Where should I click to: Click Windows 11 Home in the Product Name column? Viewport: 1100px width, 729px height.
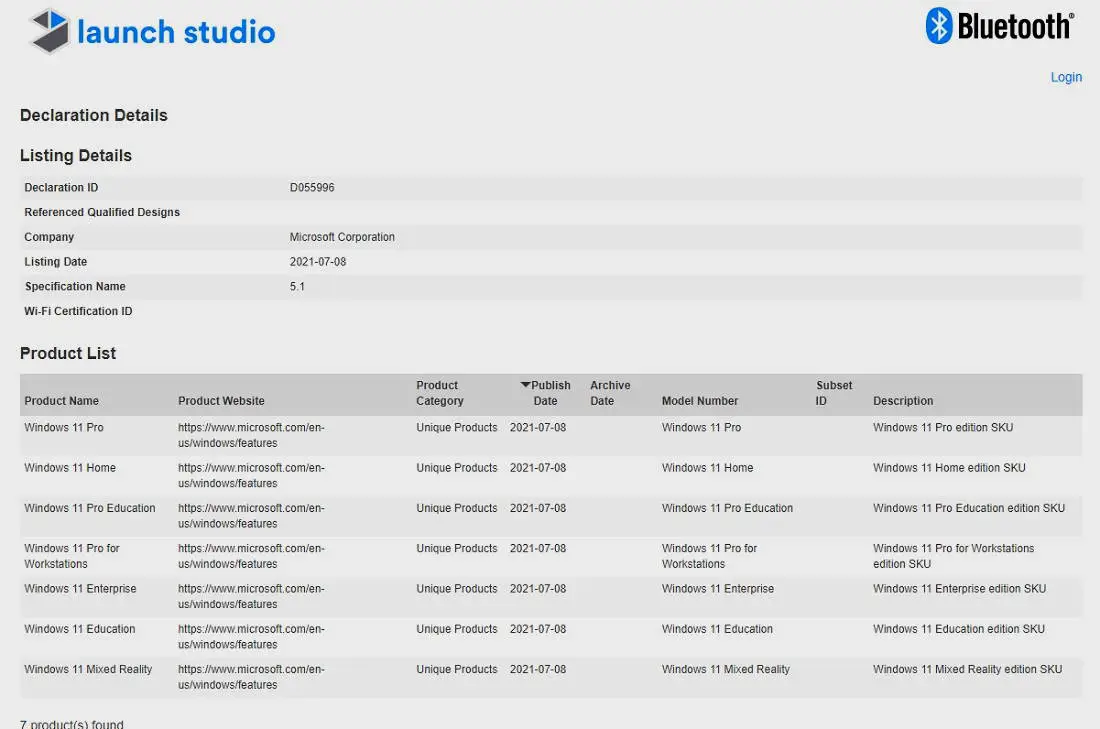coord(70,467)
